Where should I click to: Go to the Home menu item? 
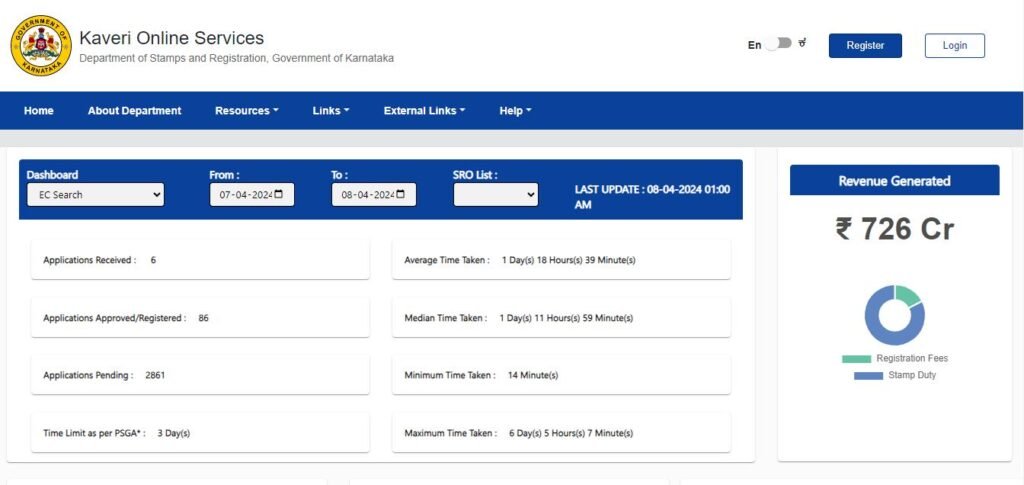[39, 111]
